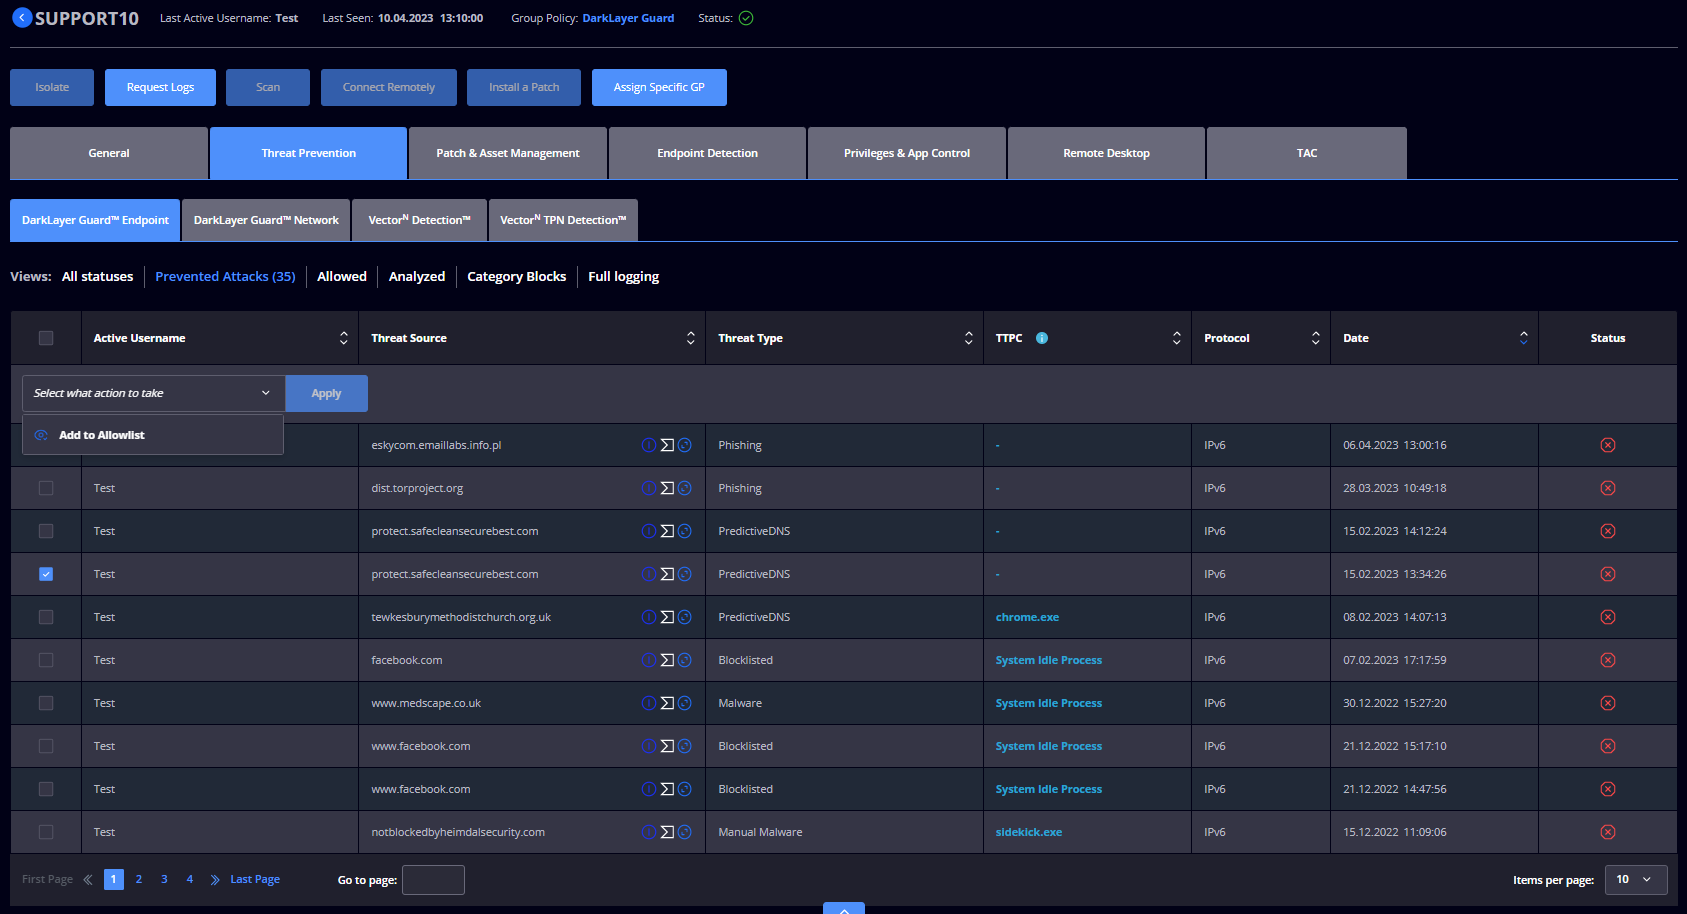Viewport: 1687px width, 914px height.
Task: Show the Category Blocks view
Action: [x=516, y=277]
